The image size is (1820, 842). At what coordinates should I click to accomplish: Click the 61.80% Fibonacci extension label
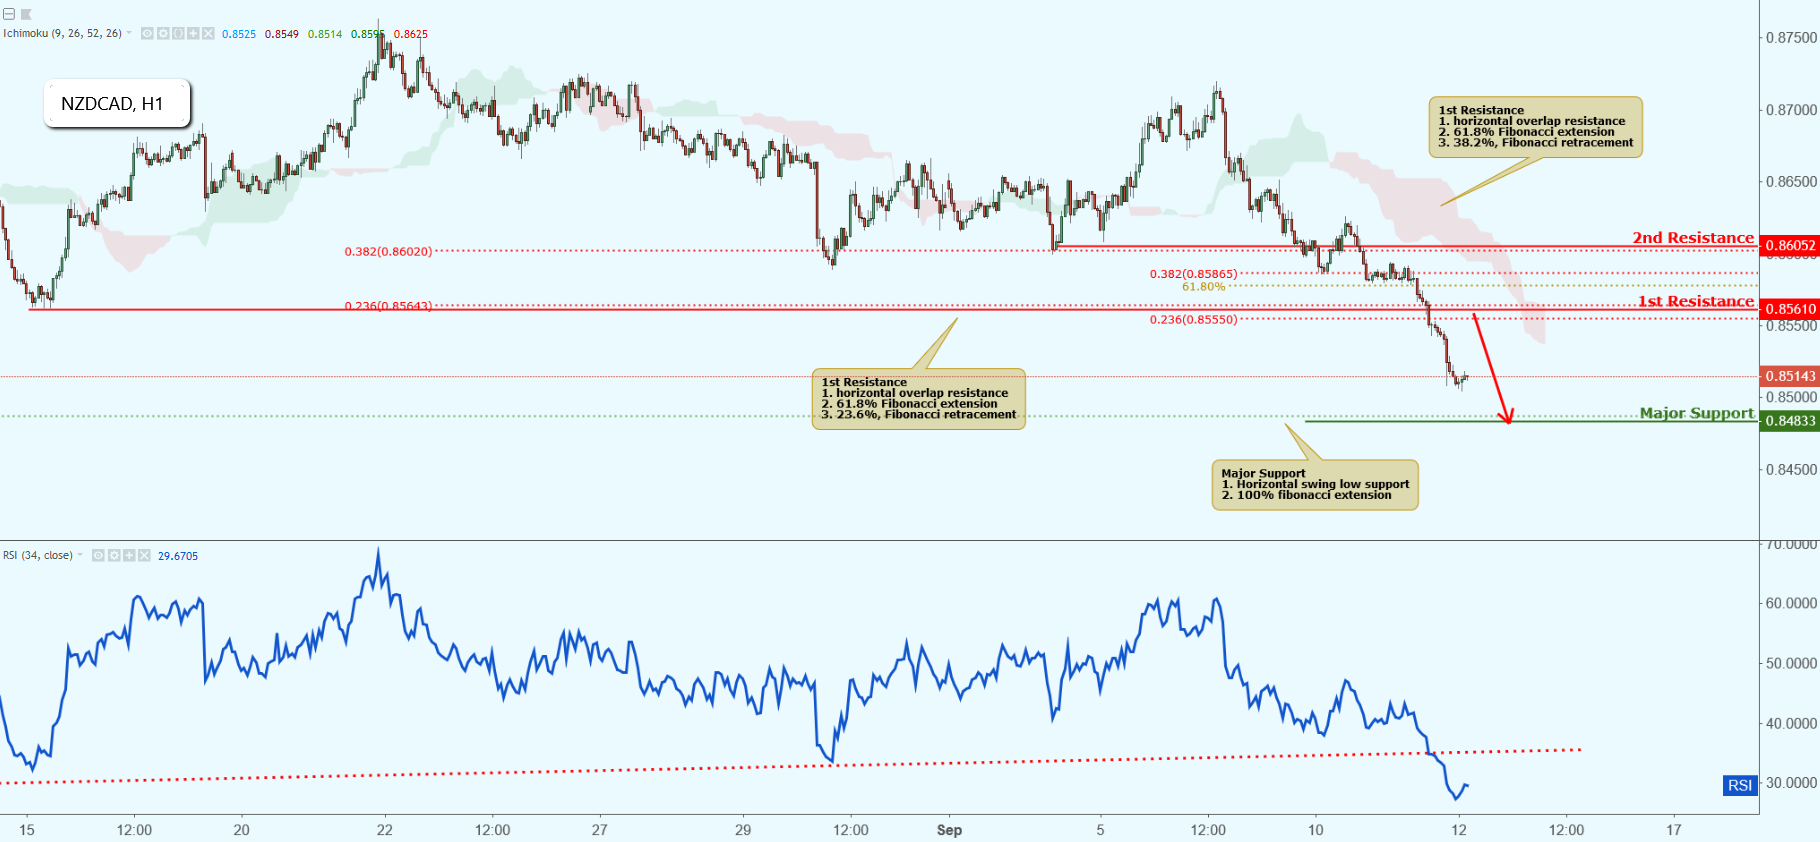point(1203,287)
